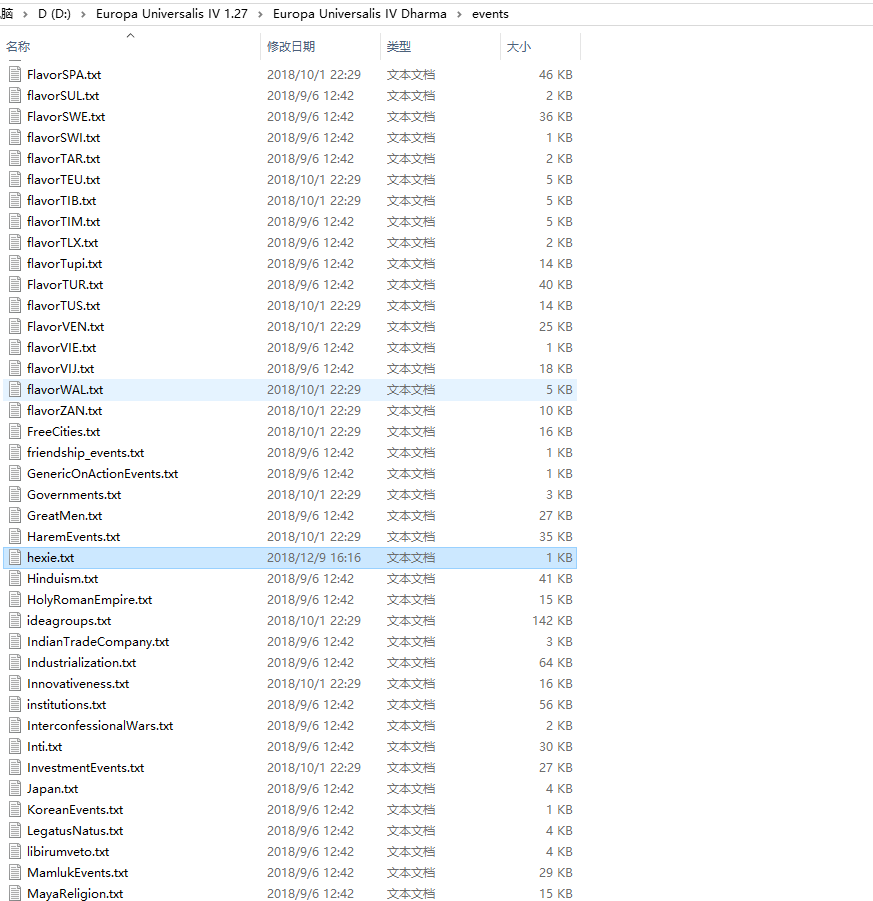This screenshot has height=901, width=873.
Task: Click the 30 KB size of Inti.txt
Action: point(556,747)
